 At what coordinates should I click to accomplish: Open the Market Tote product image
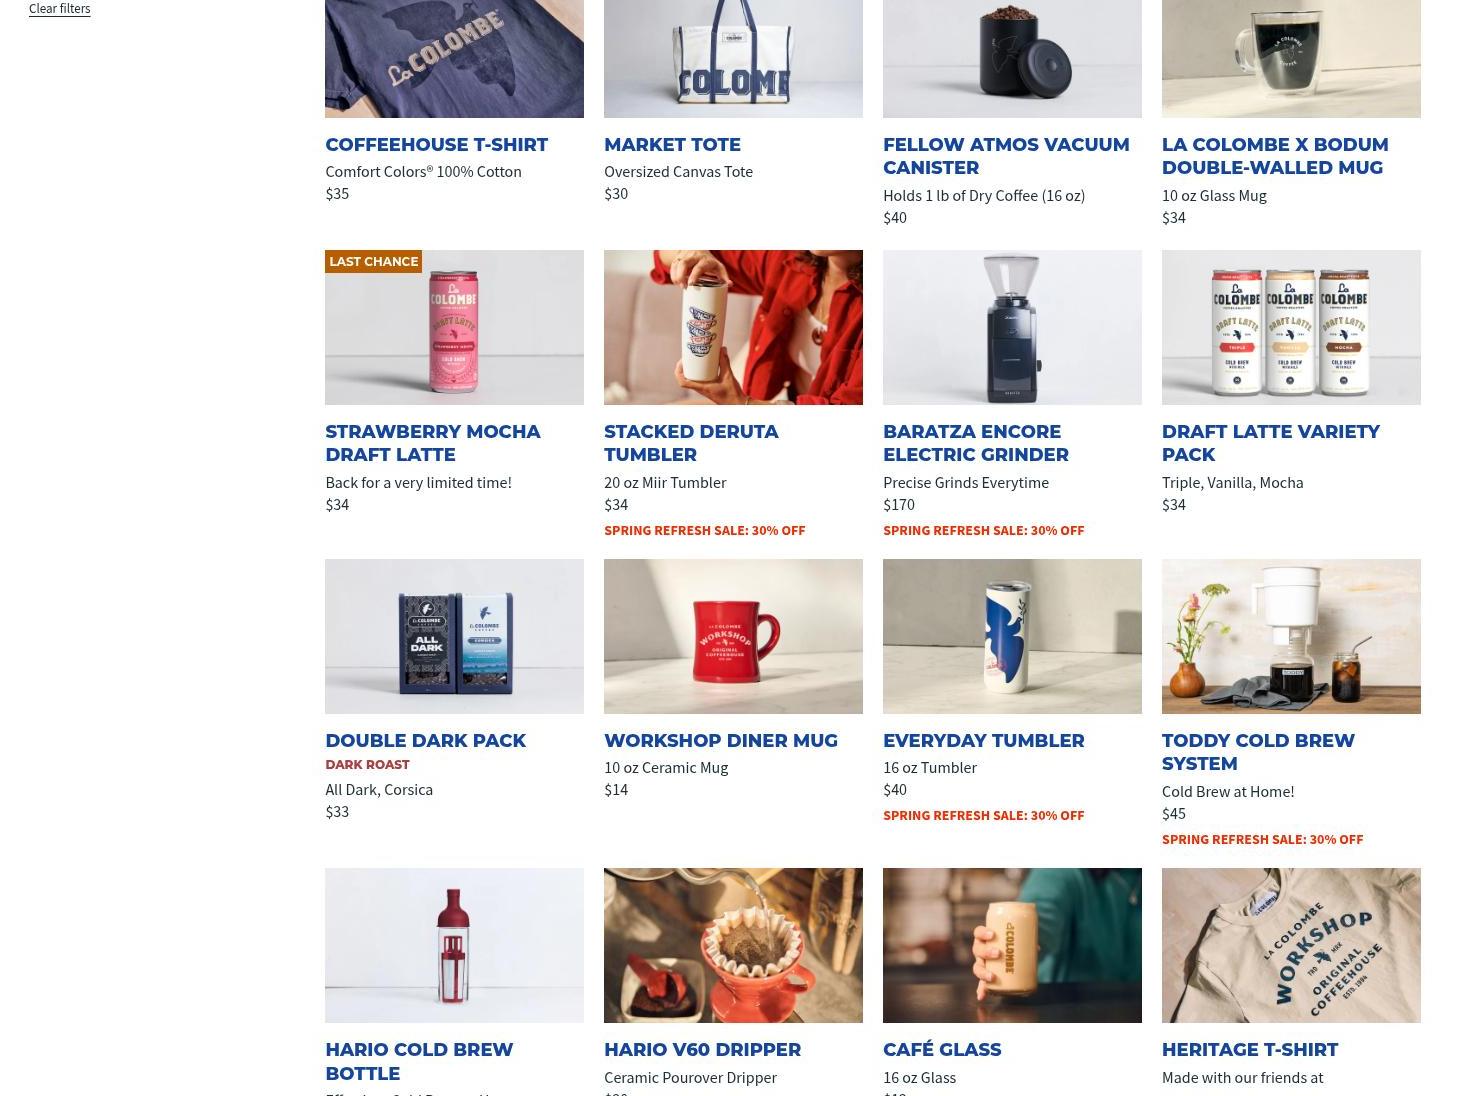click(x=733, y=59)
